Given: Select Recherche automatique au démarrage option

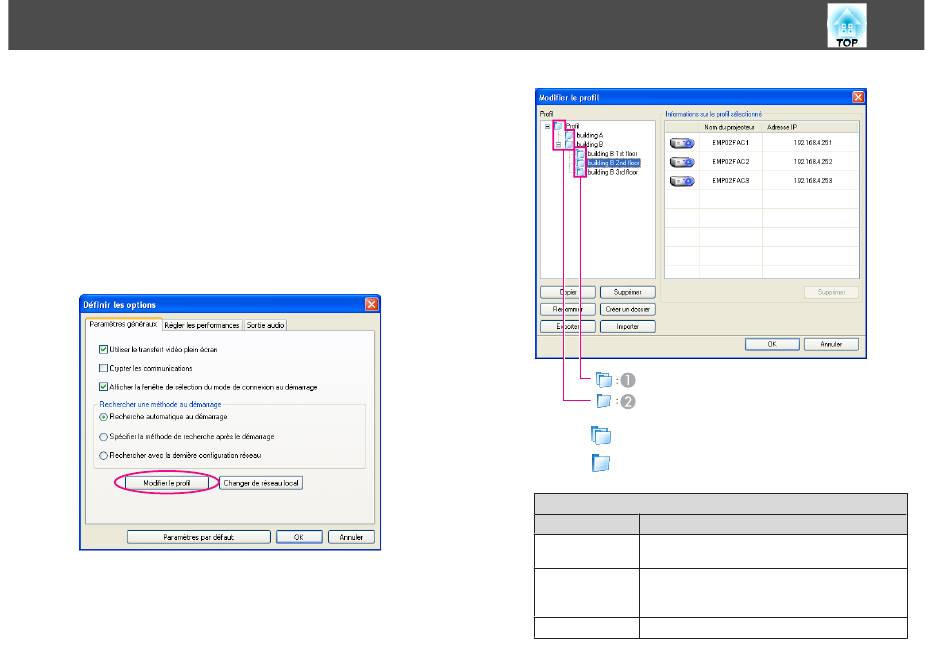Looking at the screenshot, I should (x=104, y=417).
